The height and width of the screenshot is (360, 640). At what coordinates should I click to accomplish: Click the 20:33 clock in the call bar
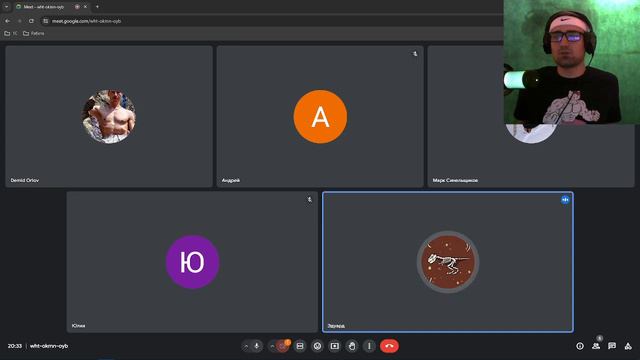pos(15,346)
